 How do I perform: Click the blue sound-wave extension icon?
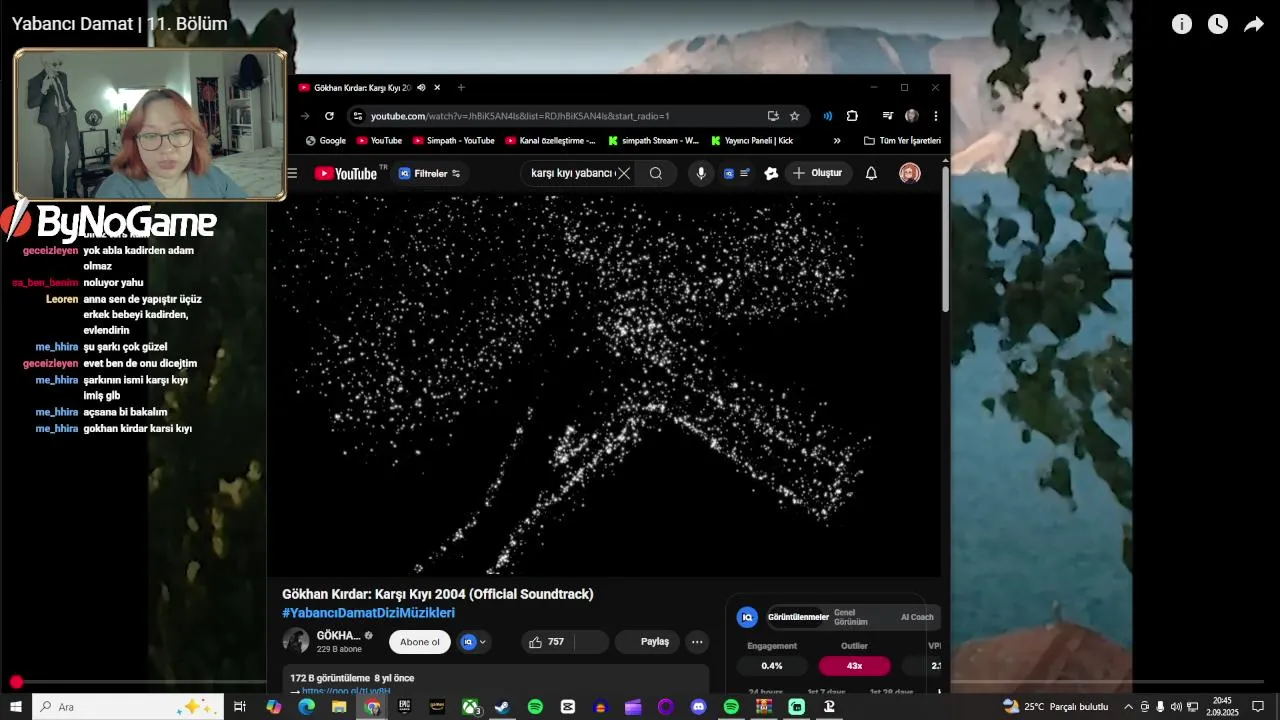828,116
